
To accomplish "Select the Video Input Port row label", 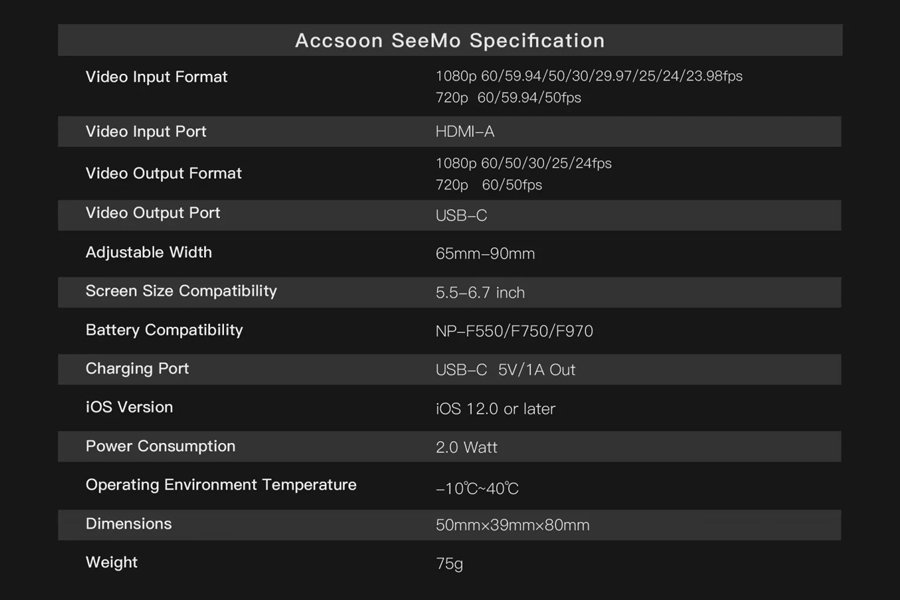I will [146, 131].
